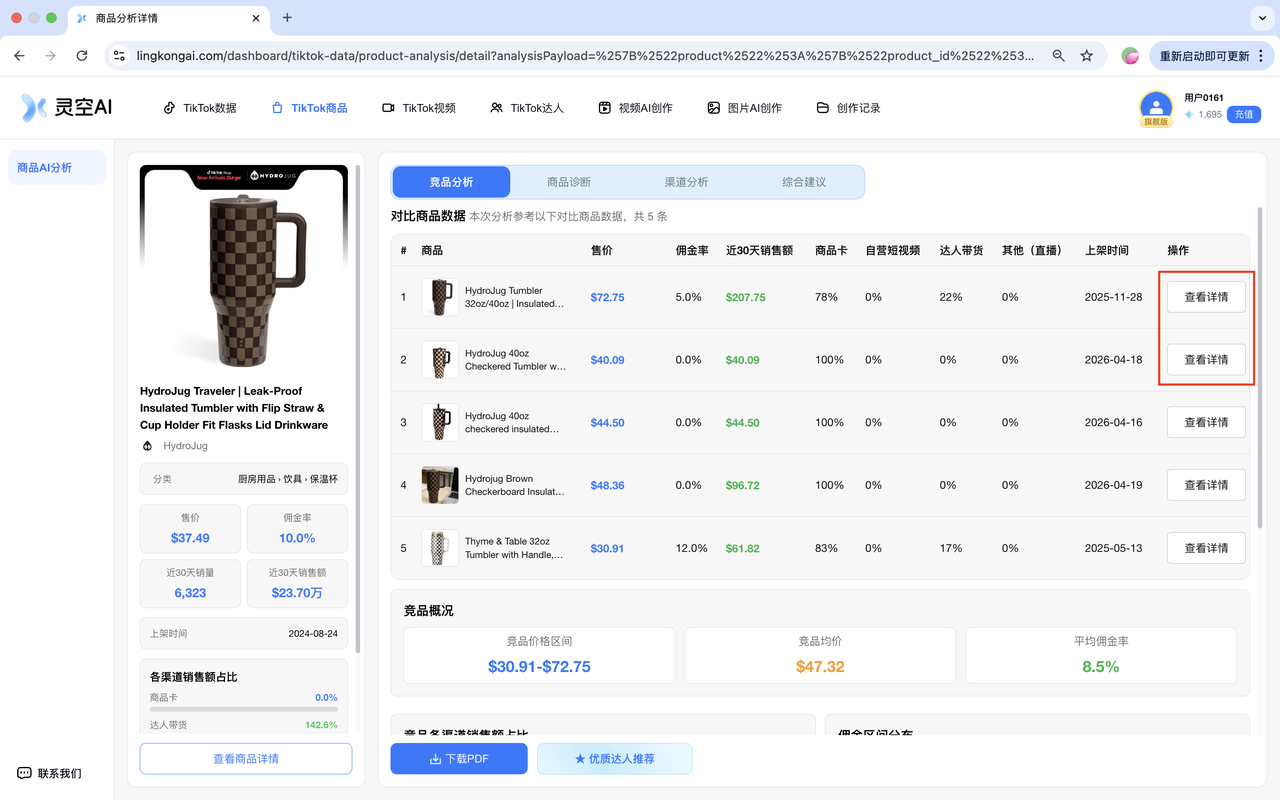Click 查看详情 for Thyme & Table row
The width and height of the screenshot is (1280, 800).
tap(1206, 548)
